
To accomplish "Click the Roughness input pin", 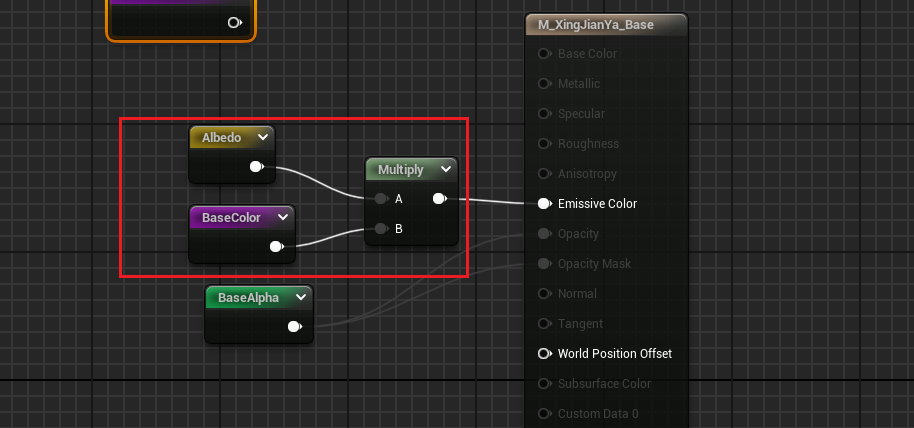I will point(544,144).
